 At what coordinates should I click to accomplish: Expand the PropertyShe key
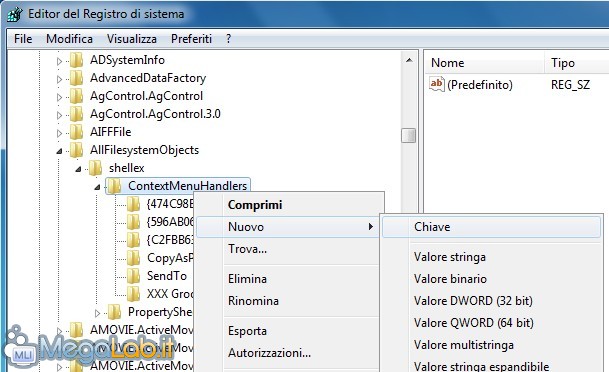click(x=97, y=313)
